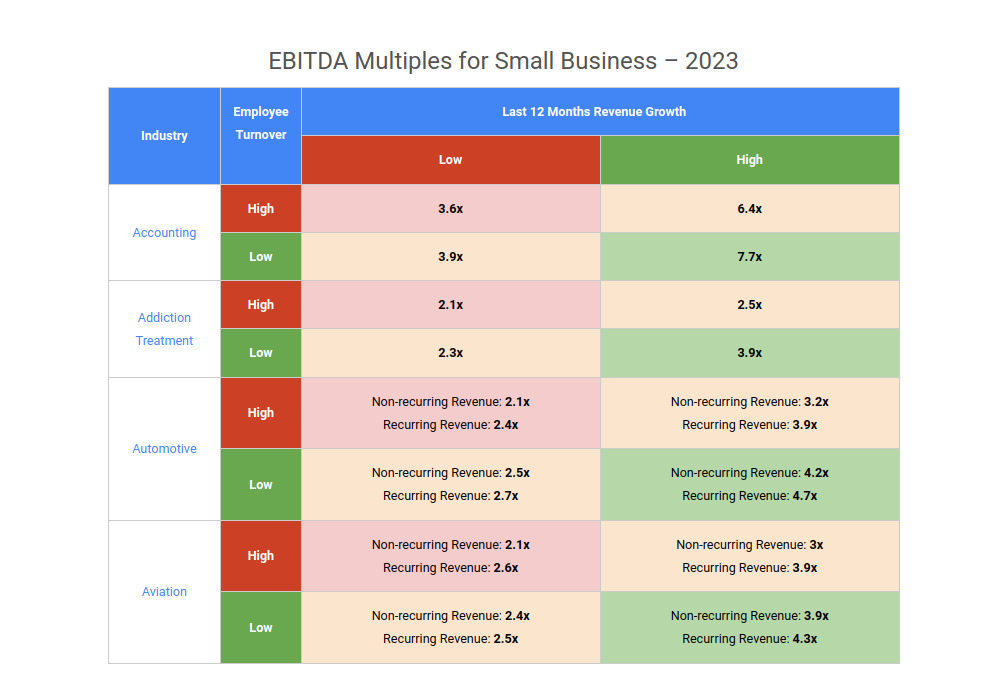Image resolution: width=990 pixels, height=700 pixels.
Task: Click the green High revenue growth header
Action: point(749,160)
